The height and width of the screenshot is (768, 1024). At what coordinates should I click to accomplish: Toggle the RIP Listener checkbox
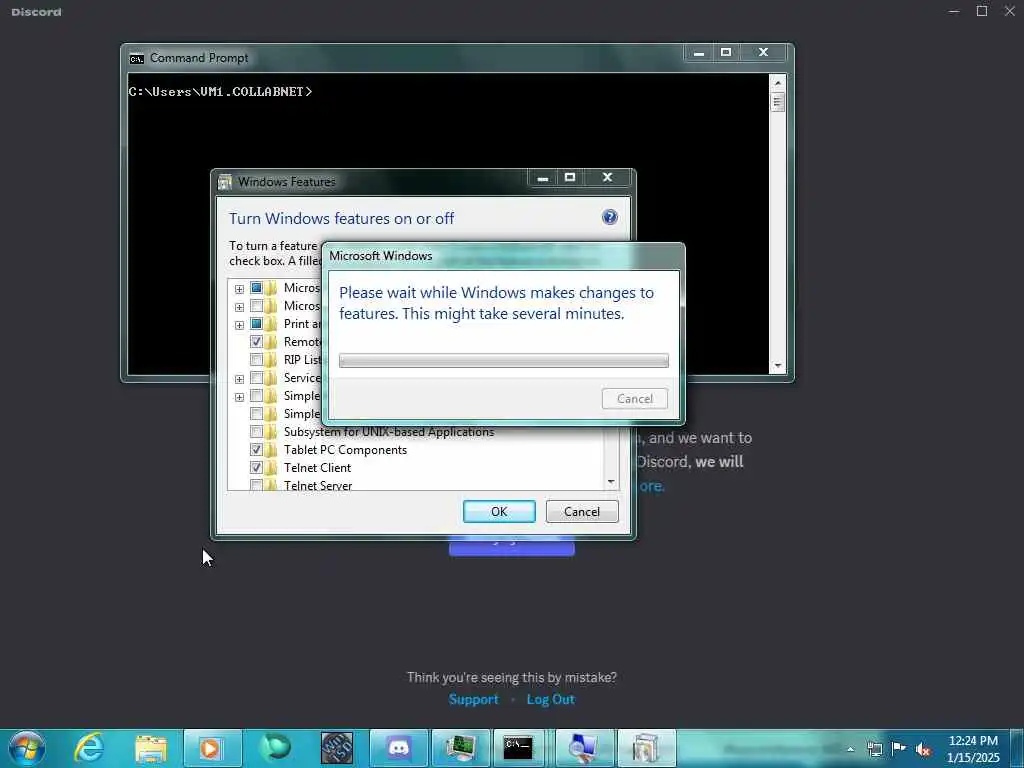256,359
